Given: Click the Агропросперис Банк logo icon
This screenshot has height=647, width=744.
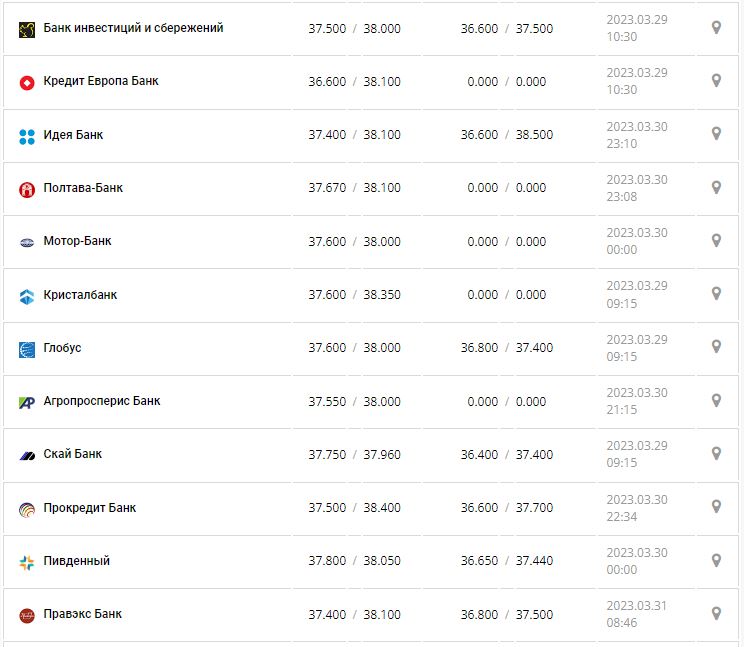Looking at the screenshot, I should (x=27, y=402).
